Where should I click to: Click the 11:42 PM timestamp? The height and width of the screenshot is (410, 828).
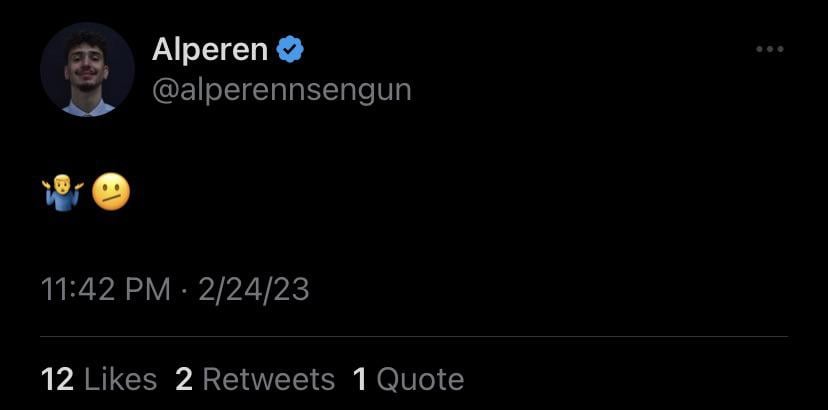[106, 290]
